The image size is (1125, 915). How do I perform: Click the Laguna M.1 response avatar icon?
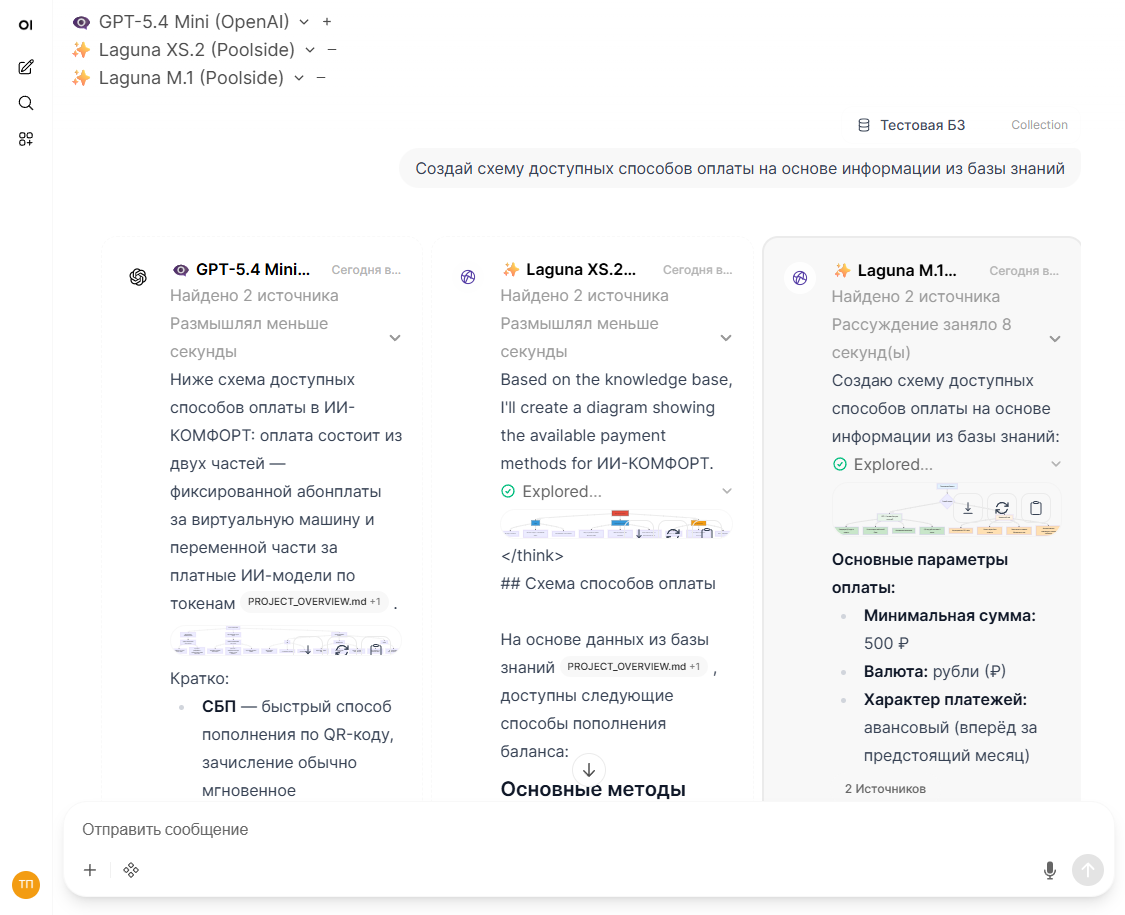800,278
